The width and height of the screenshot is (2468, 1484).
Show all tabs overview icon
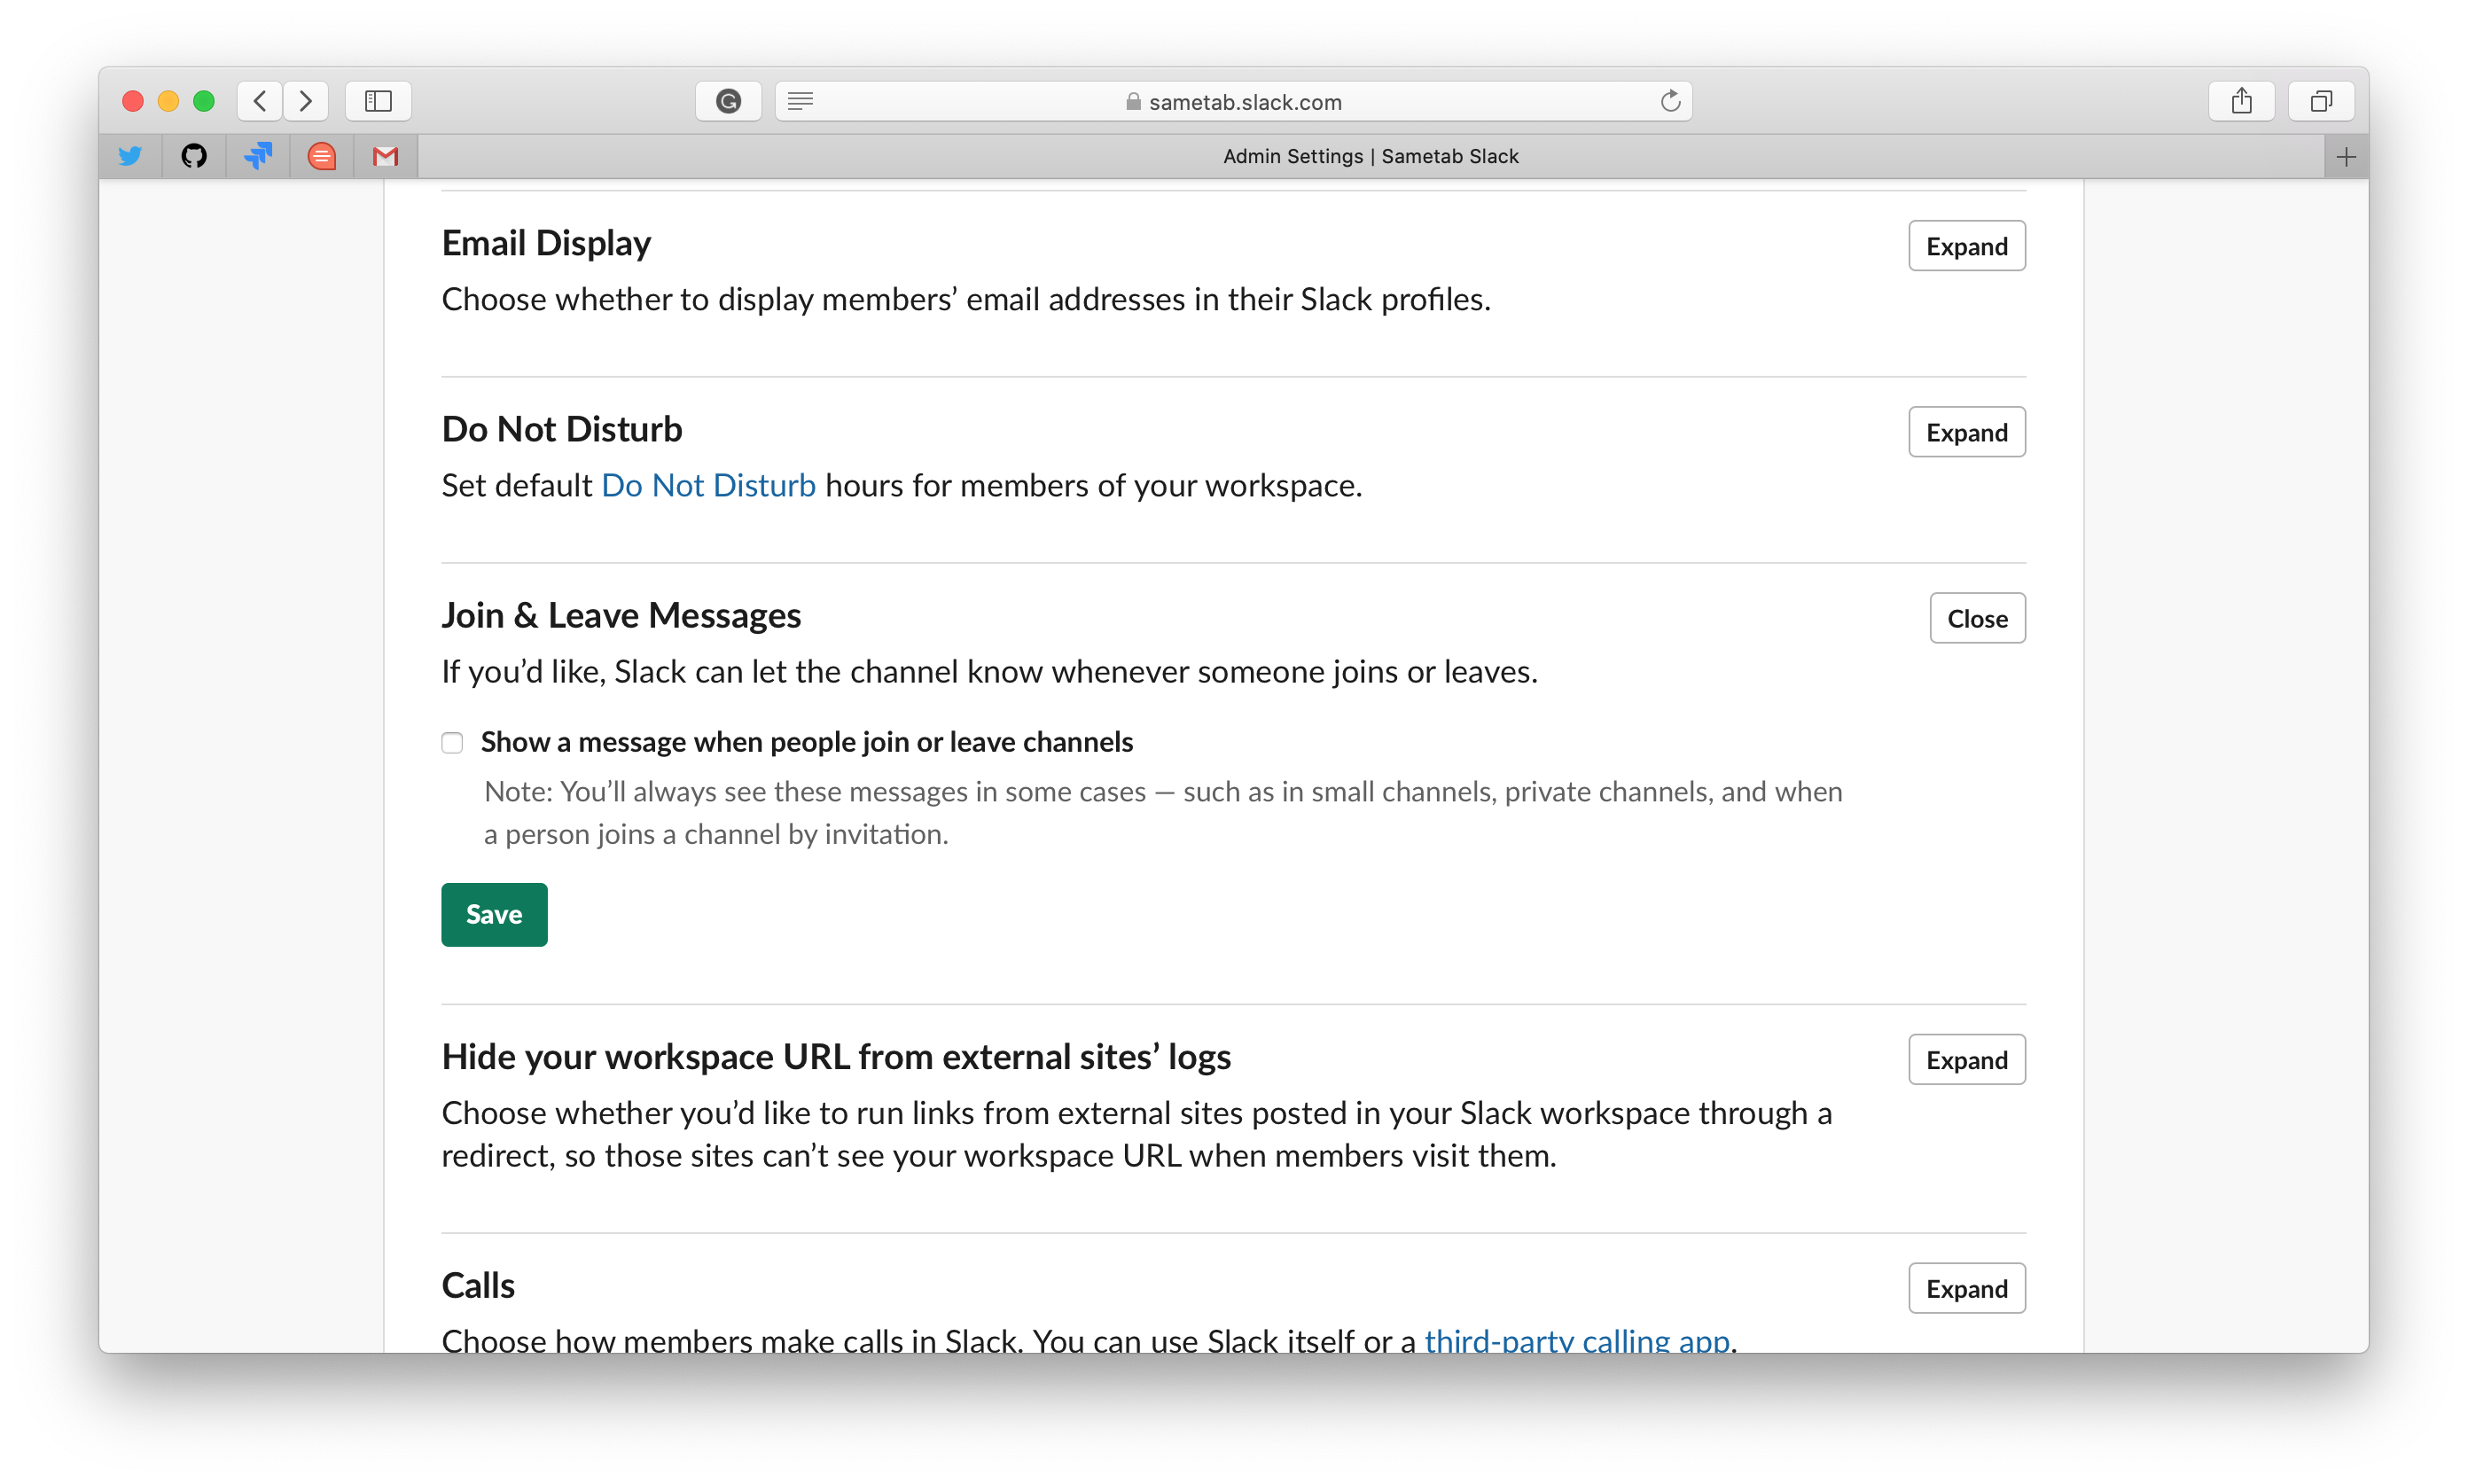(x=2321, y=101)
